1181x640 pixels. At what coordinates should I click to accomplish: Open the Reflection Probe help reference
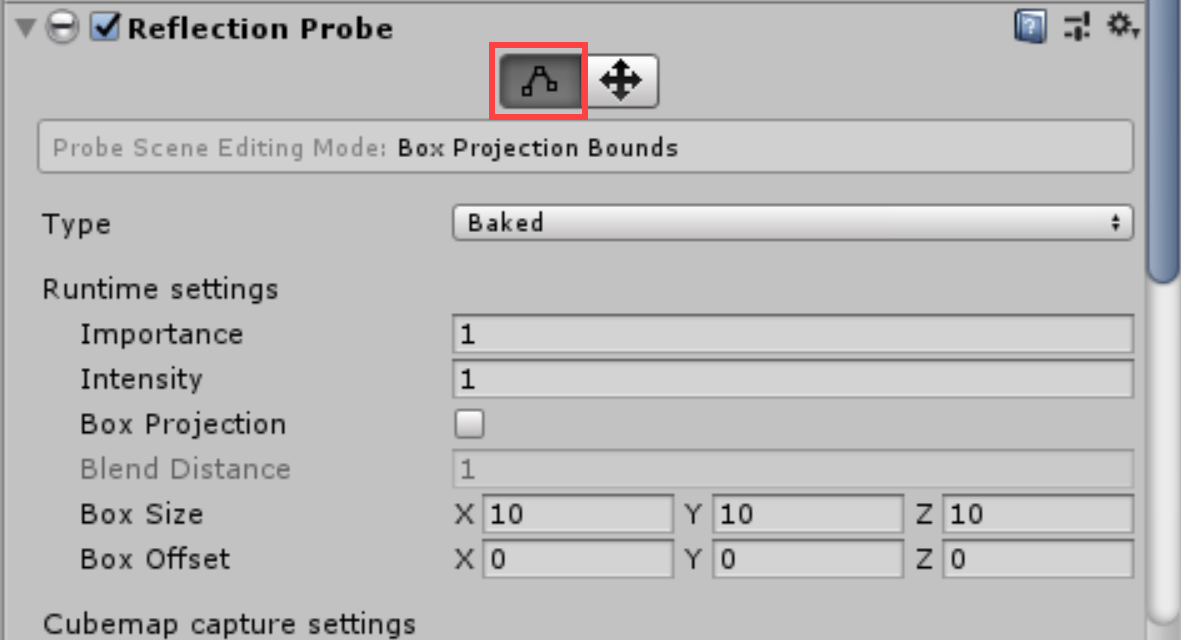[1030, 27]
